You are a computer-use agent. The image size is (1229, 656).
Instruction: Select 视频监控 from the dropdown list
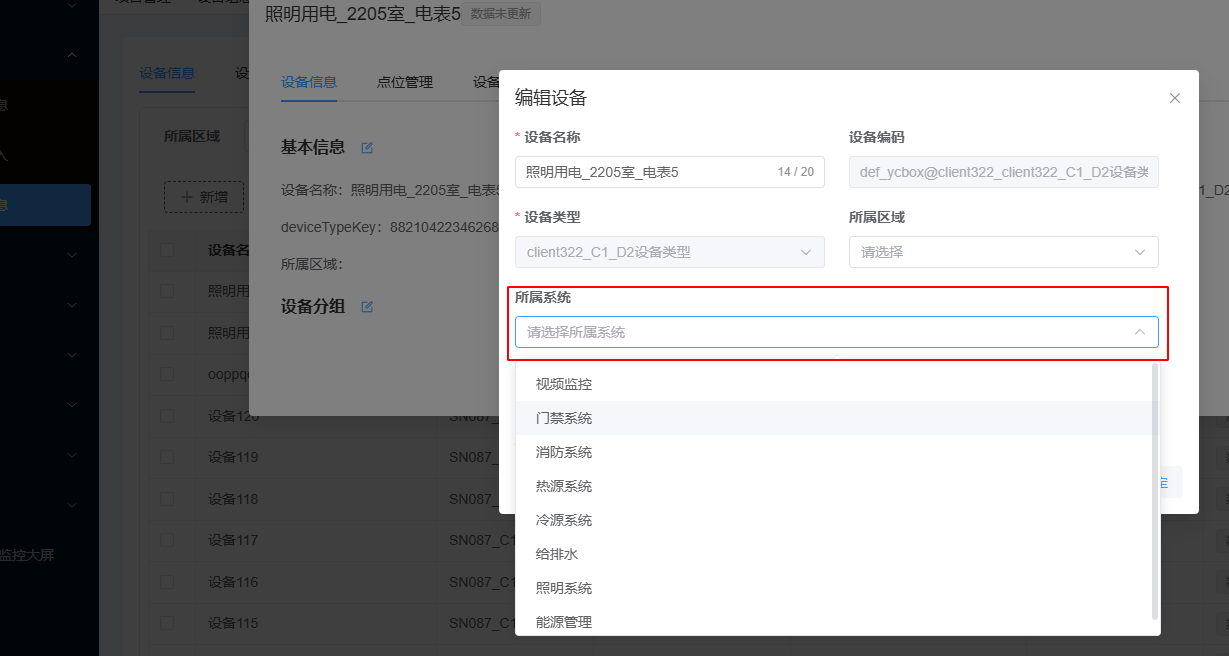click(x=838, y=384)
